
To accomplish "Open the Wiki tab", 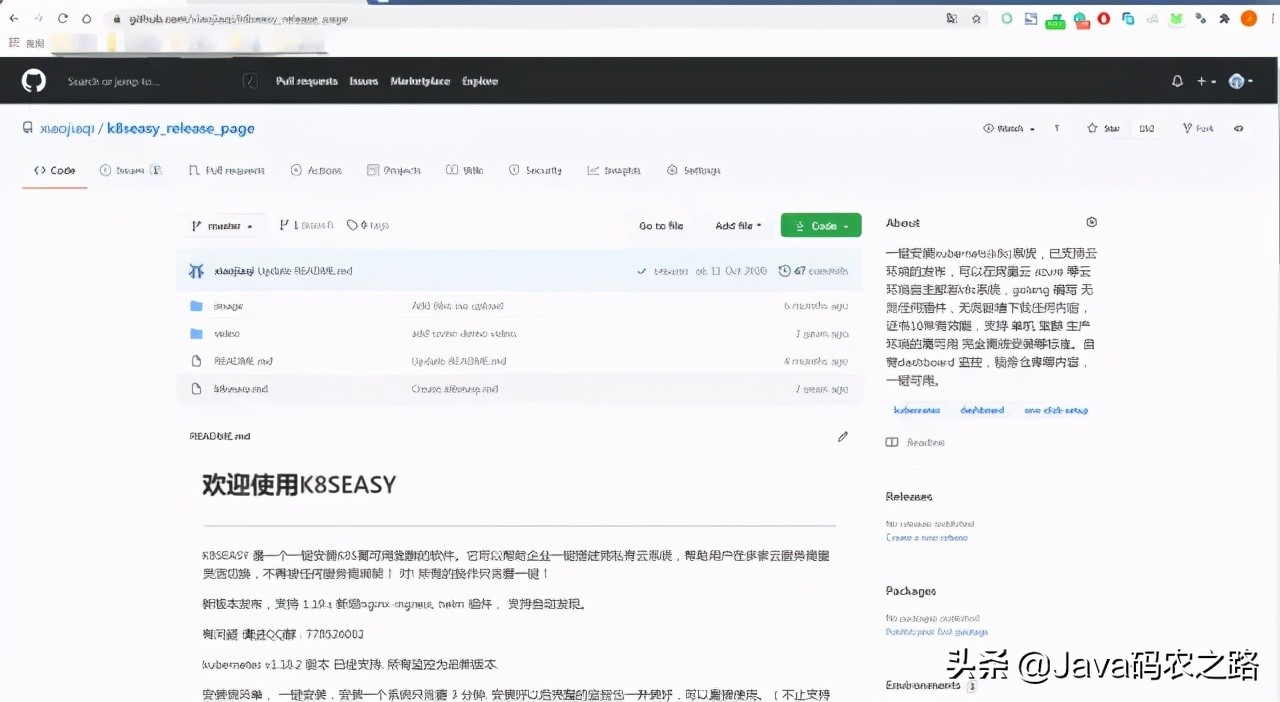I will (465, 170).
